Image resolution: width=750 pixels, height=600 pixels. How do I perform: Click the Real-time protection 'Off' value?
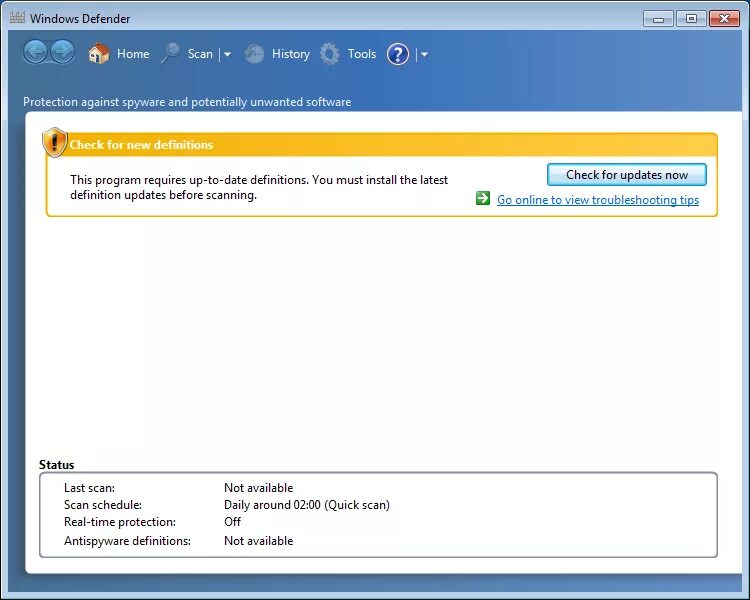pos(232,522)
